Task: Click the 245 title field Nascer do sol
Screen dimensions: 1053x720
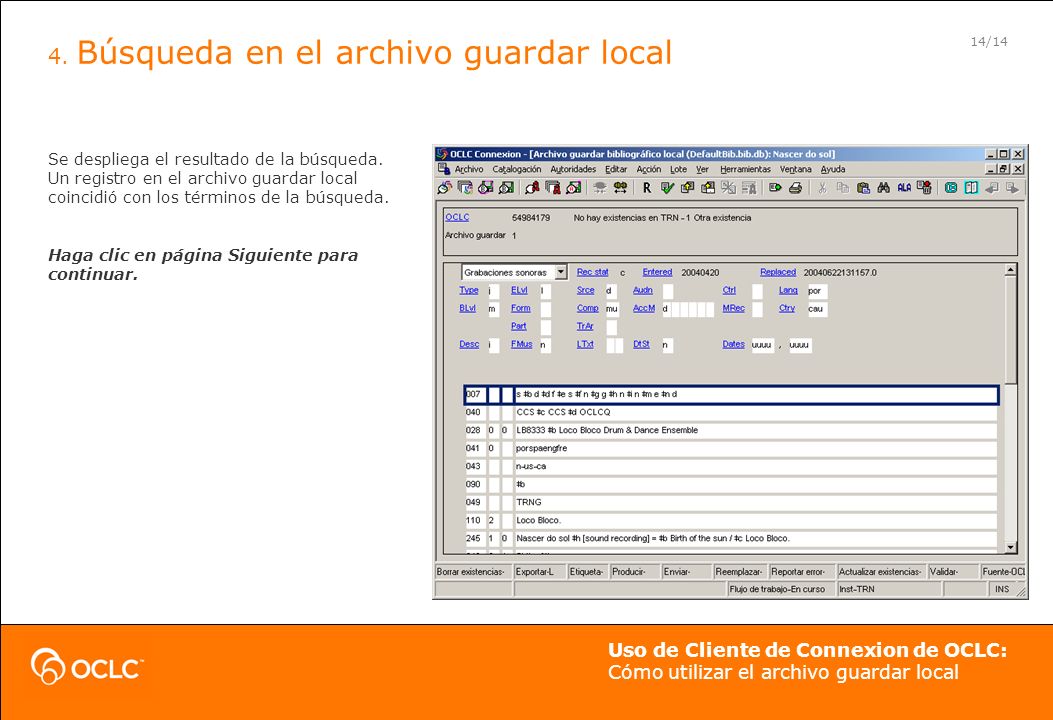Action: point(756,539)
